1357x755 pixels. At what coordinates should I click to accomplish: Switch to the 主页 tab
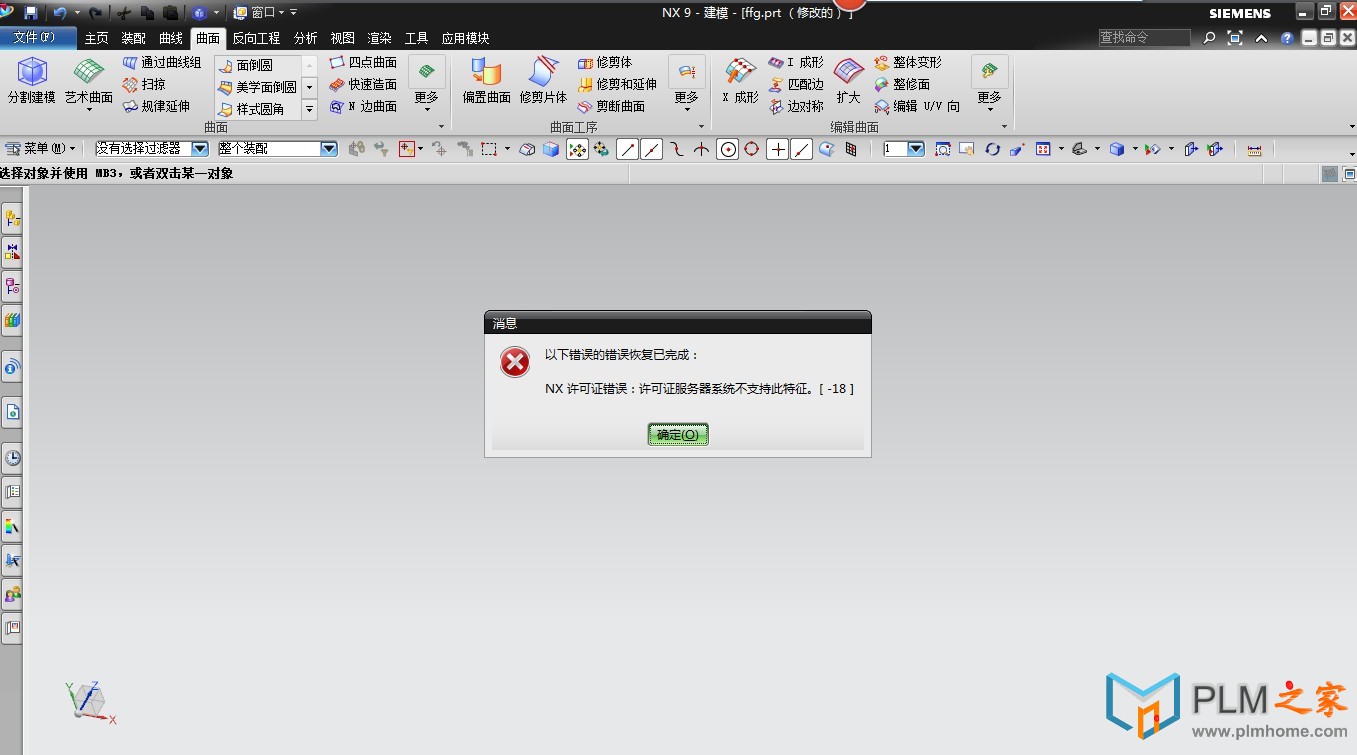coord(97,38)
